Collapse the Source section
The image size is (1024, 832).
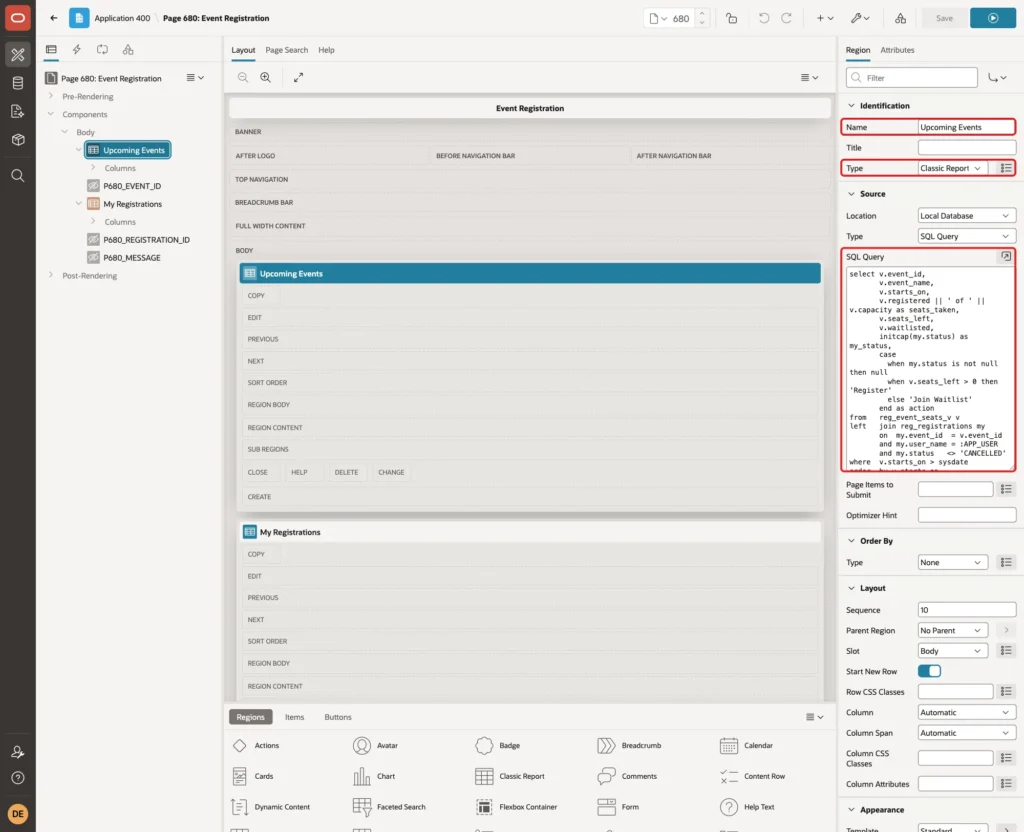[851, 194]
